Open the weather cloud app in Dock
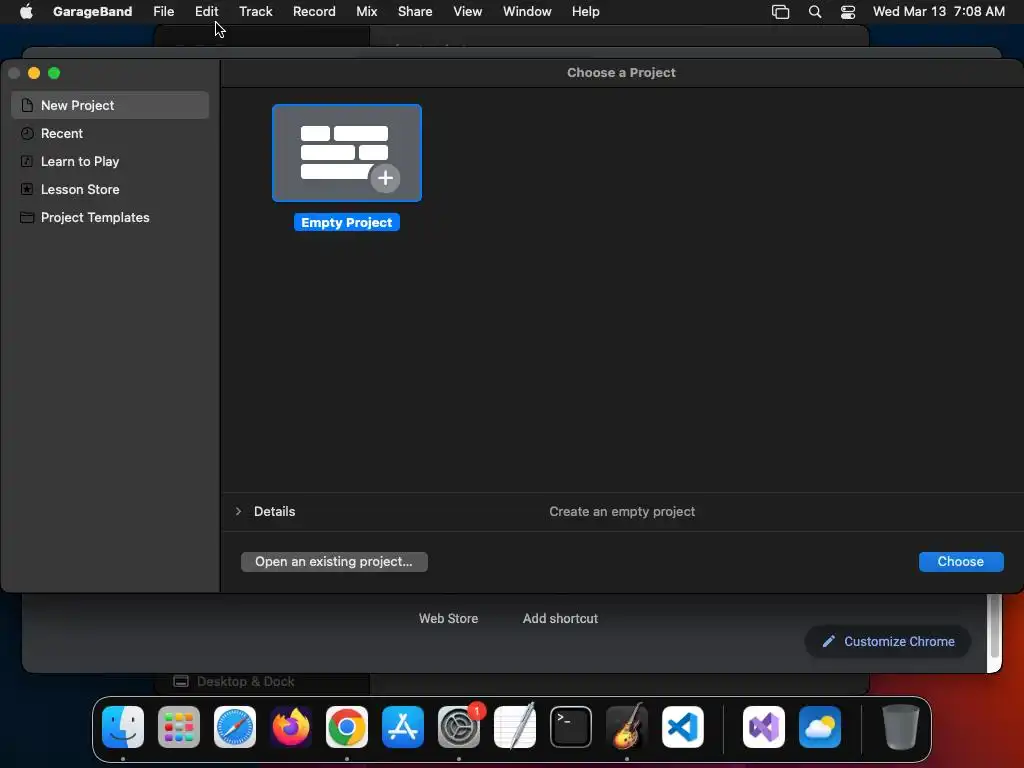Image resolution: width=1024 pixels, height=768 pixels. coord(820,727)
